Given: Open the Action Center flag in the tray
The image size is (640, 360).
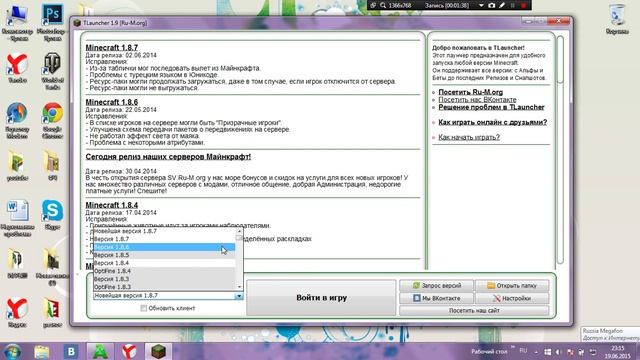Looking at the screenshot, I should (570, 352).
